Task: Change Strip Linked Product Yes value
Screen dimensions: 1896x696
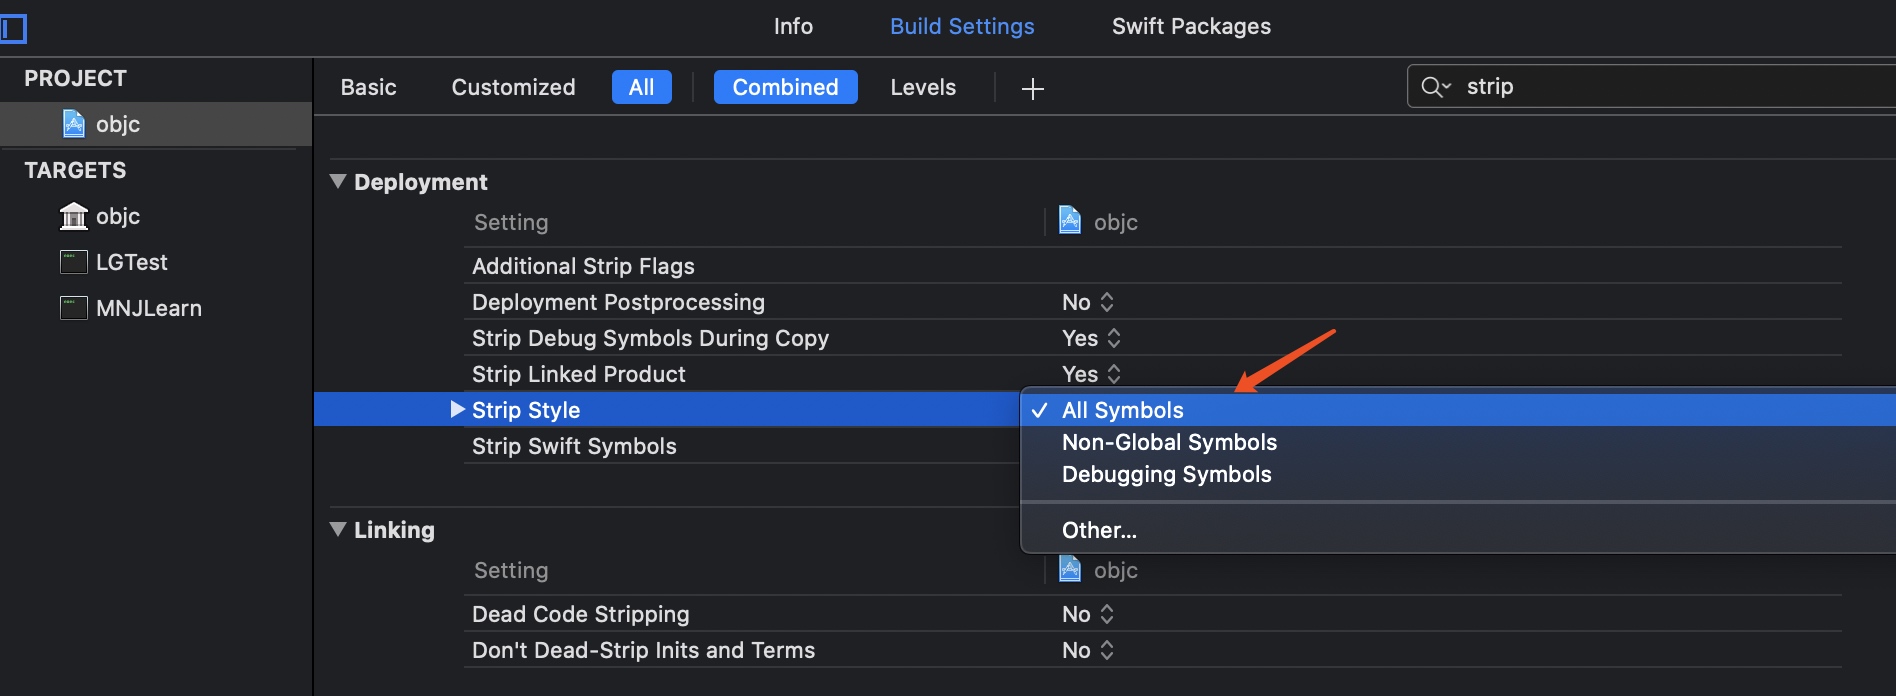Action: pyautogui.click(x=1091, y=374)
